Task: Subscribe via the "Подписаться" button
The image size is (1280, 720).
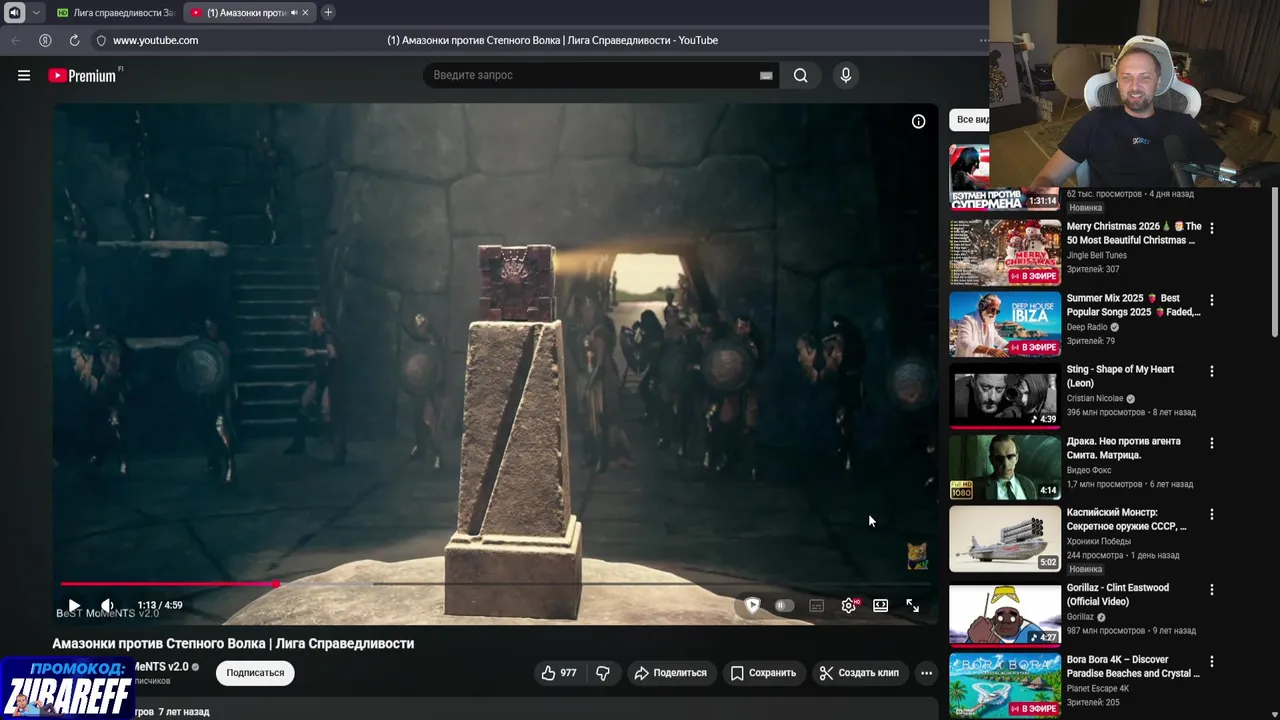Action: (x=255, y=673)
